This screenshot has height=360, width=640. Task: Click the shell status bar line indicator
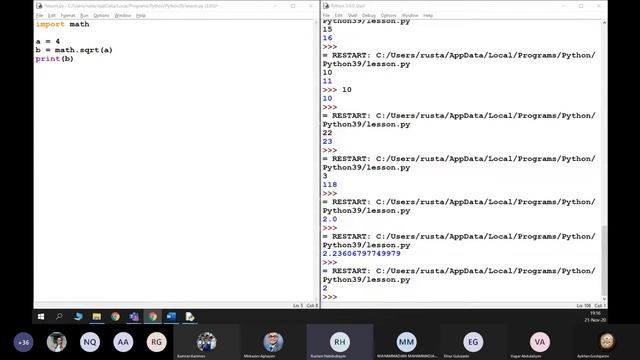pos(584,305)
